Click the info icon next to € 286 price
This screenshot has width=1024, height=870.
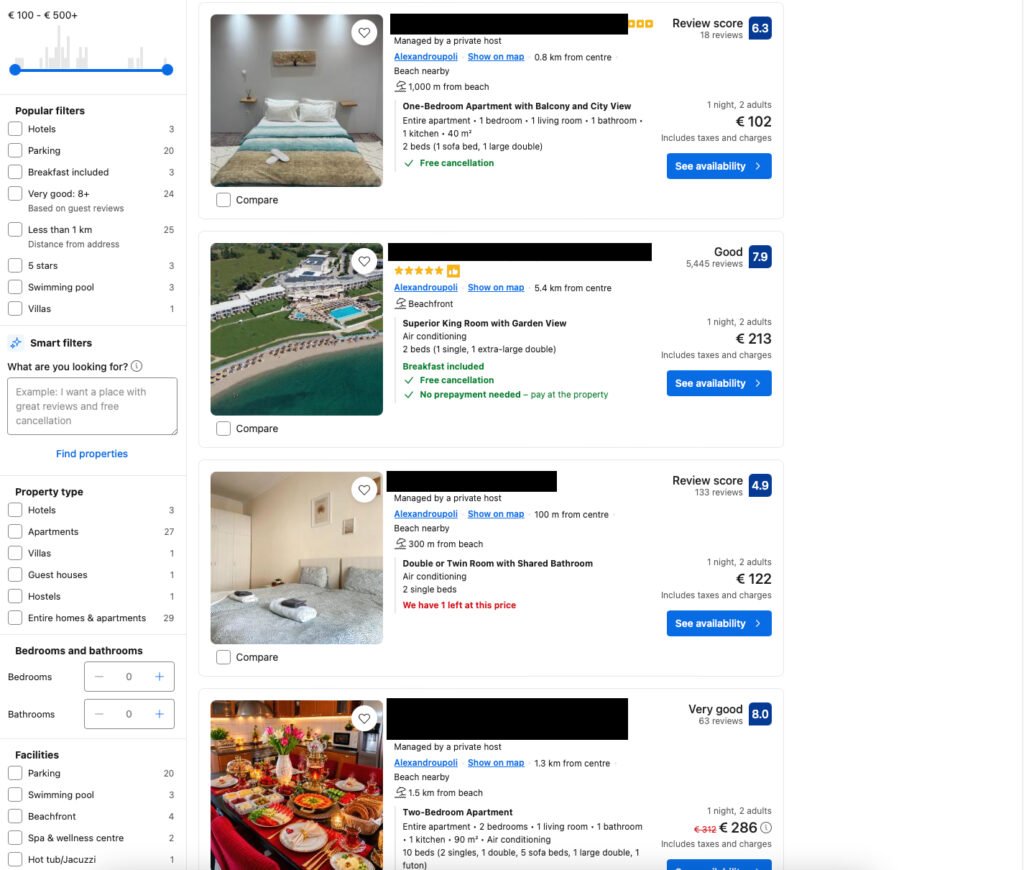point(766,828)
